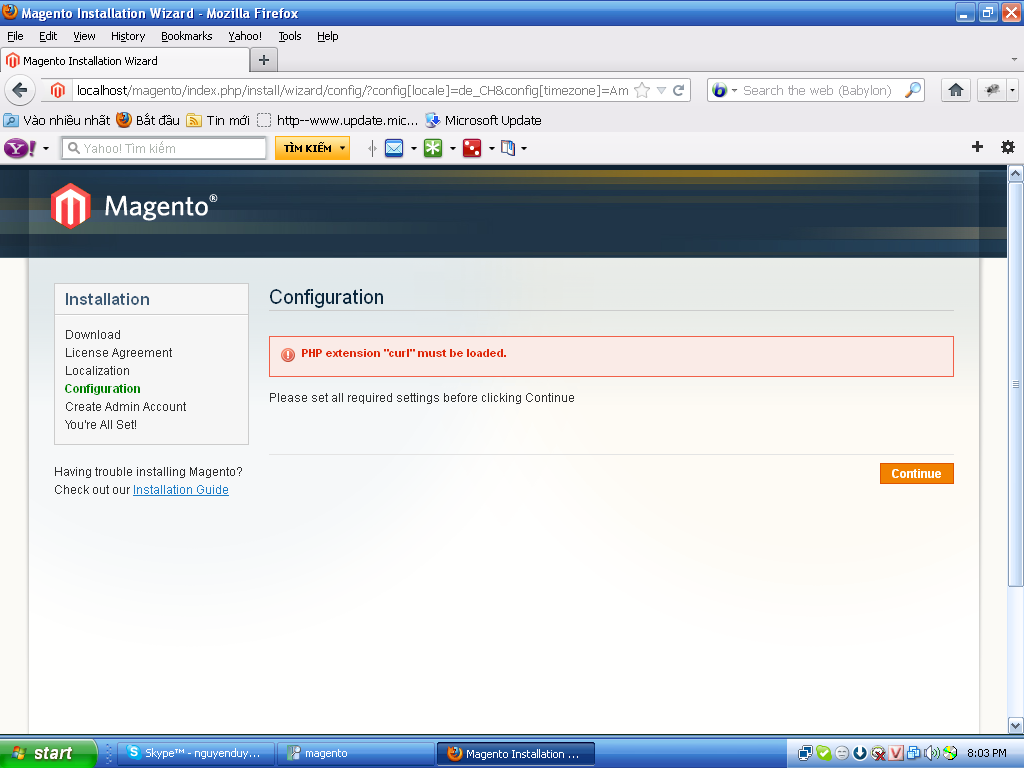
Task: Click the orange Continue button
Action: pos(916,473)
